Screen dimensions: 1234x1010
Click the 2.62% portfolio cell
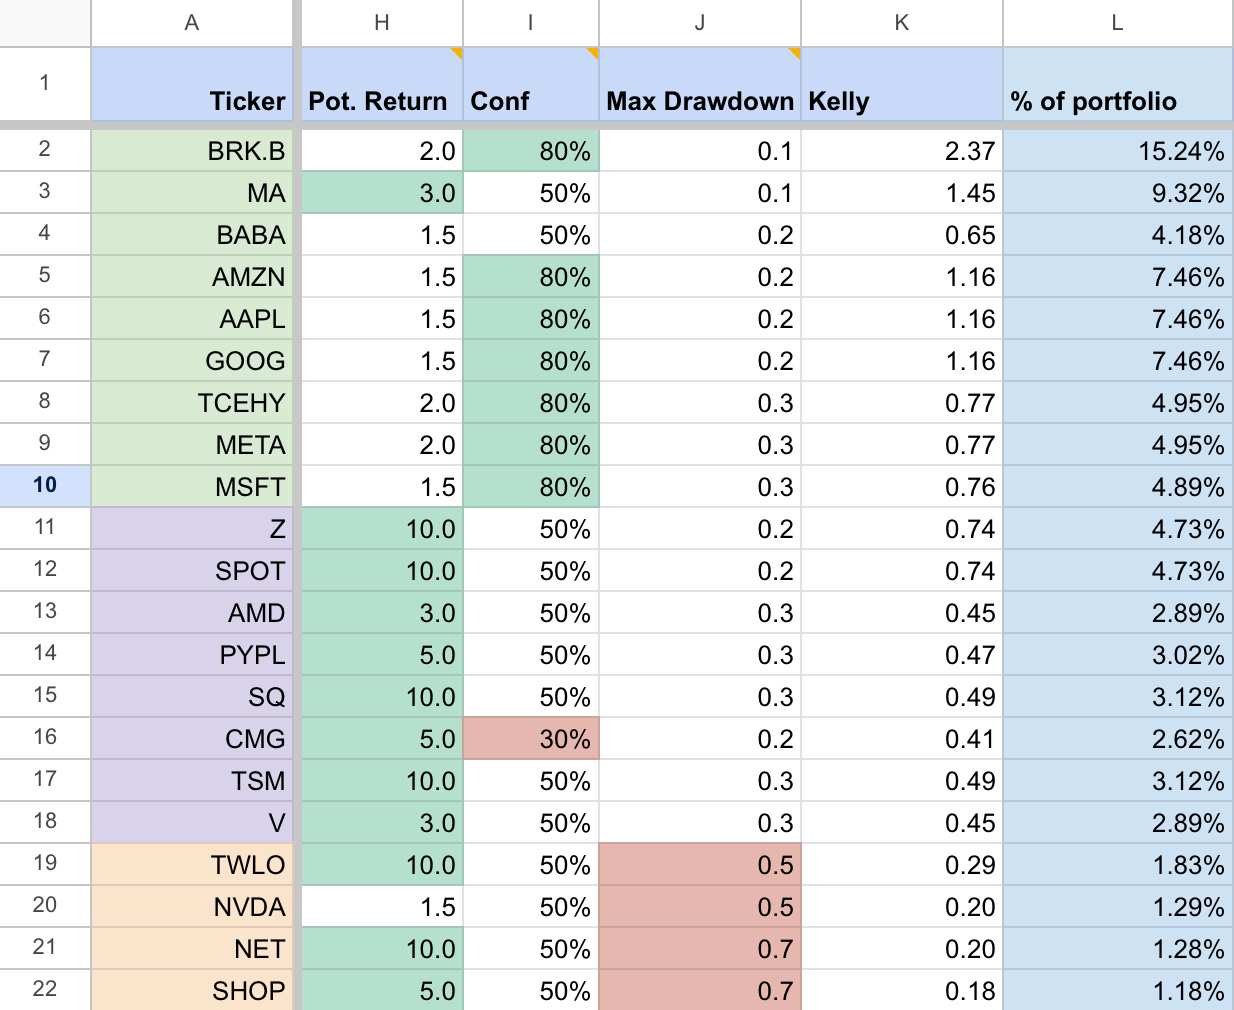tap(1118, 739)
